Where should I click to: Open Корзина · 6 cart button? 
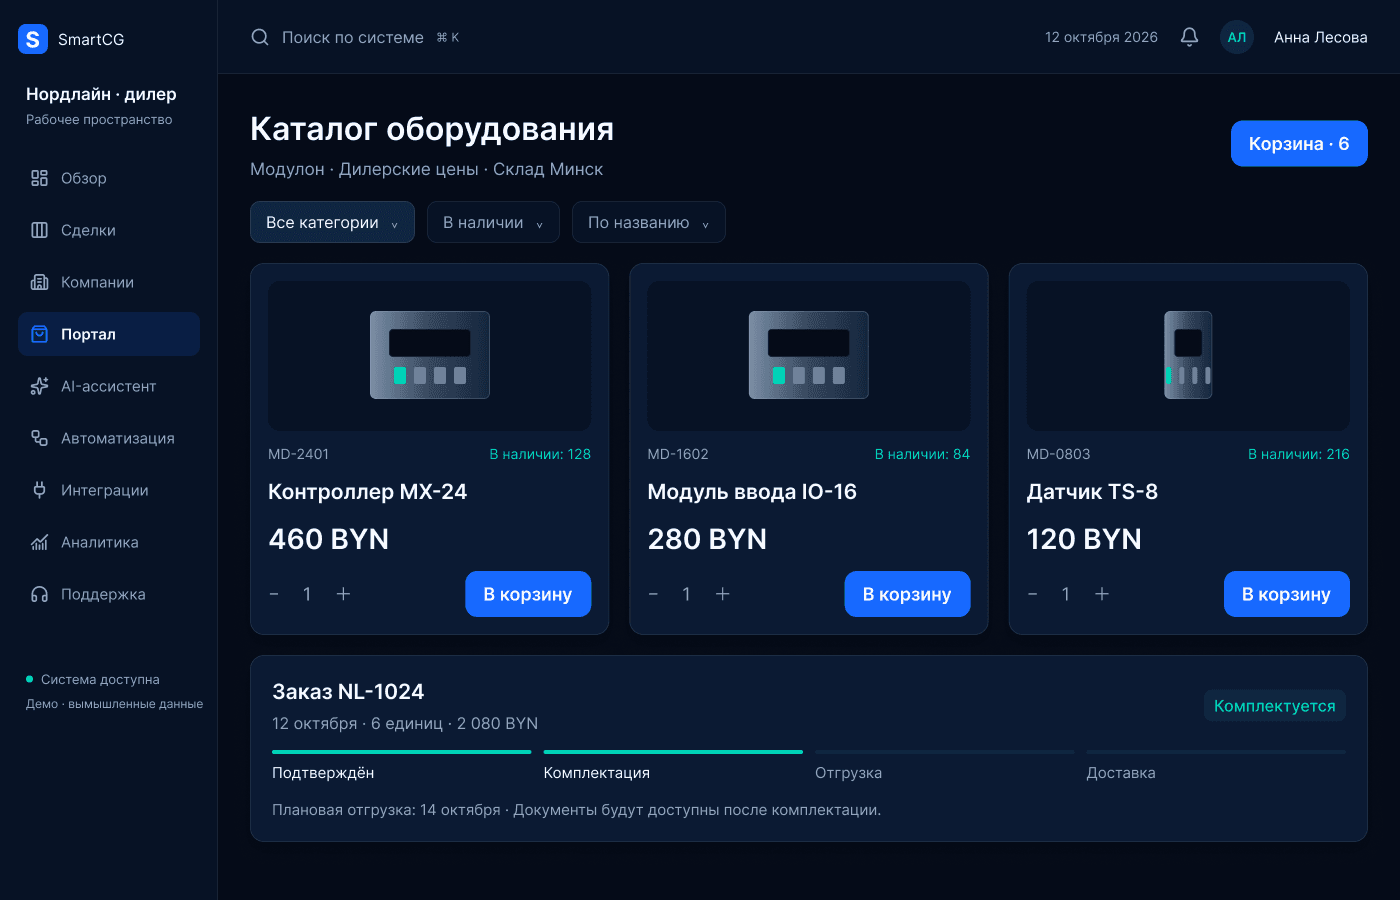[1299, 144]
